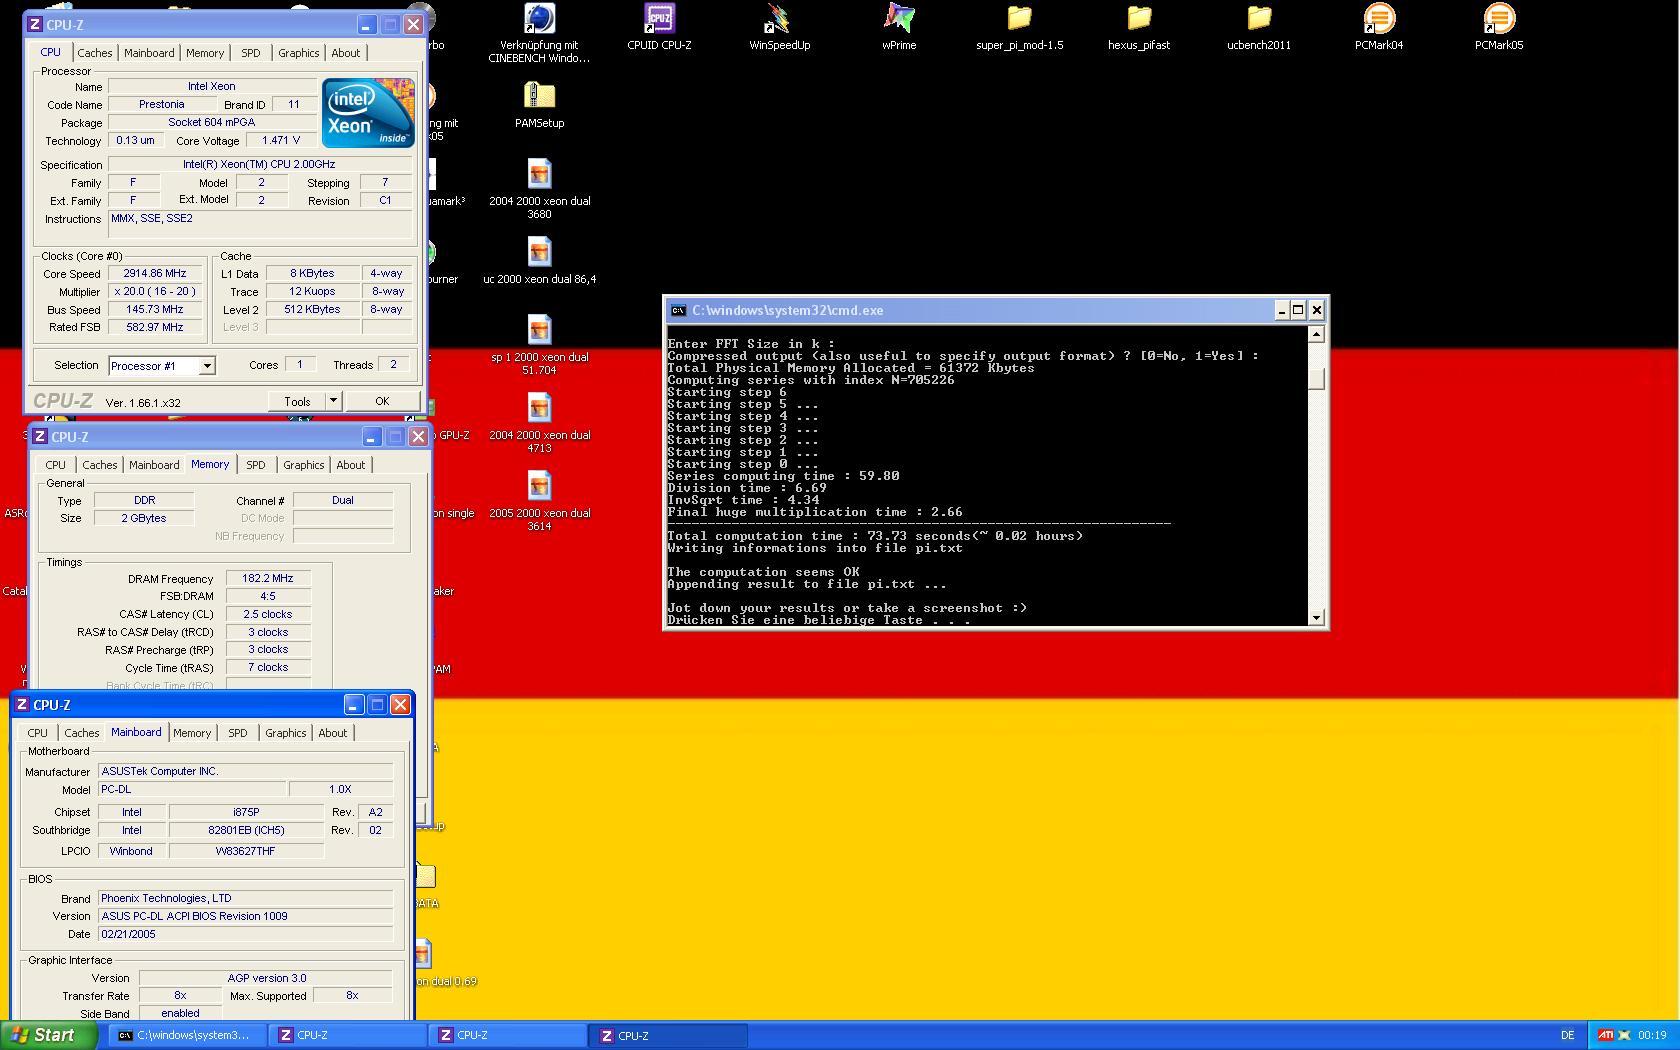Viewport: 1680px width, 1050px height.
Task: Select '2004 2000 xeon dual 3680' image file
Action: click(x=539, y=175)
